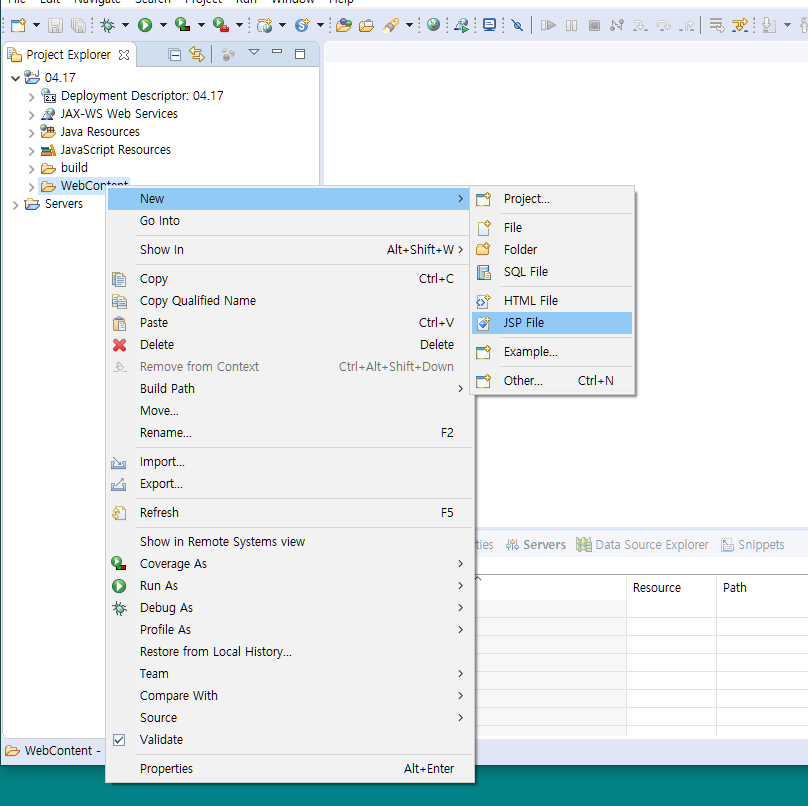Toggle Skip All Breakpoints icon
This screenshot has width=808, height=806.
(517, 25)
